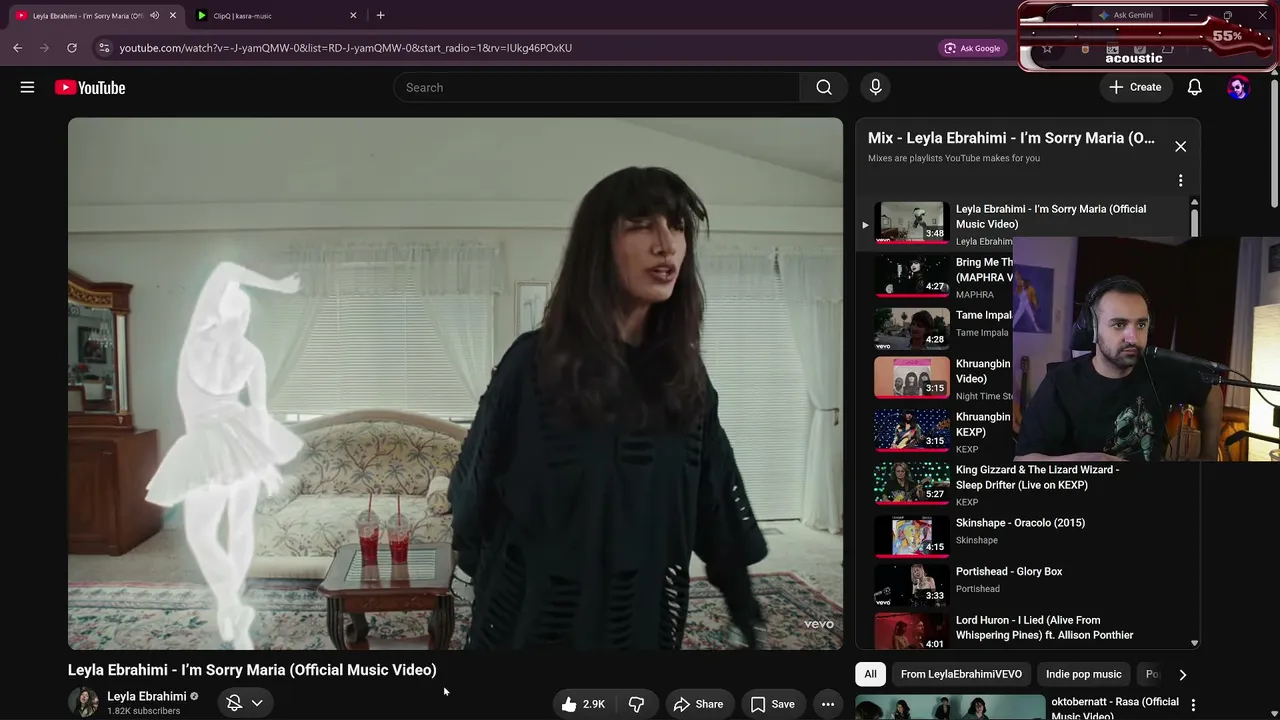Open the Mix playlist three-dot options
Viewport: 1280px width, 720px height.
point(1180,181)
